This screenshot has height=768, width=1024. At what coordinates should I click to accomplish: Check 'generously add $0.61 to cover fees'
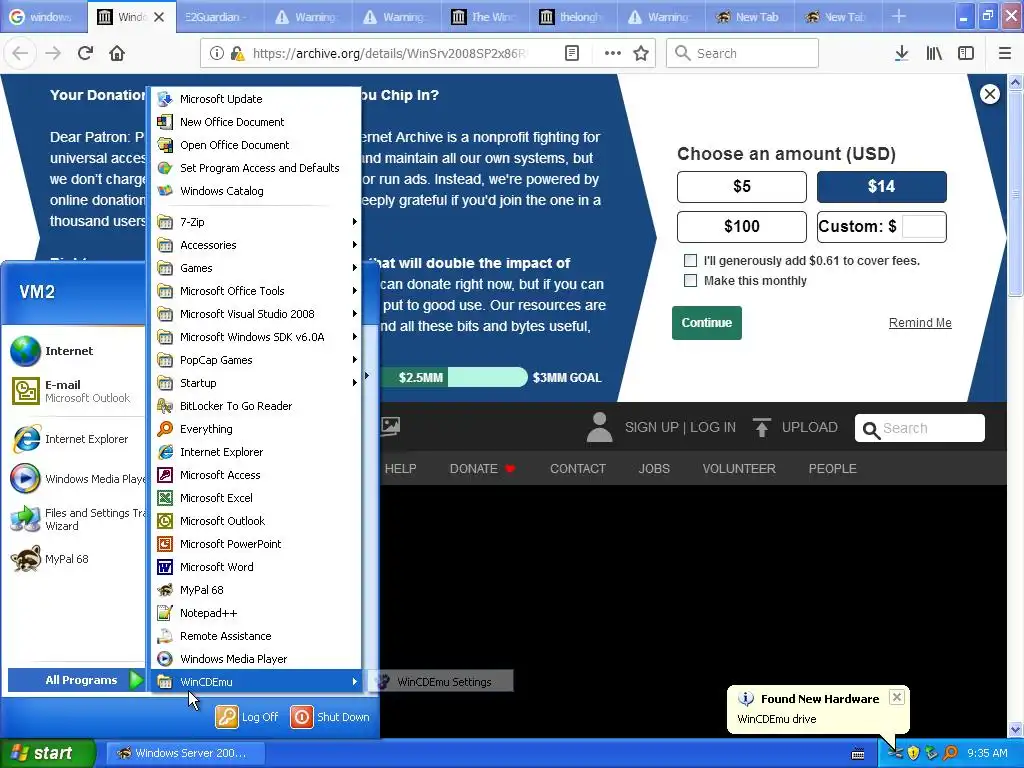coord(690,261)
